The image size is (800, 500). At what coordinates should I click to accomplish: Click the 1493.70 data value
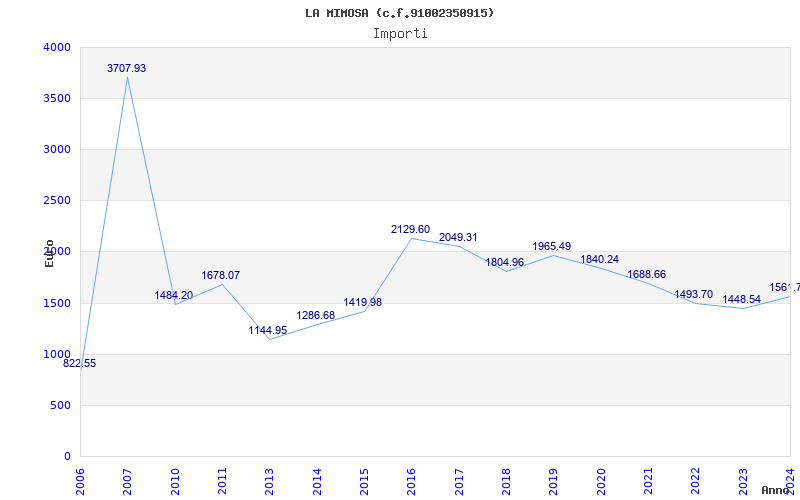pyautogui.click(x=694, y=294)
